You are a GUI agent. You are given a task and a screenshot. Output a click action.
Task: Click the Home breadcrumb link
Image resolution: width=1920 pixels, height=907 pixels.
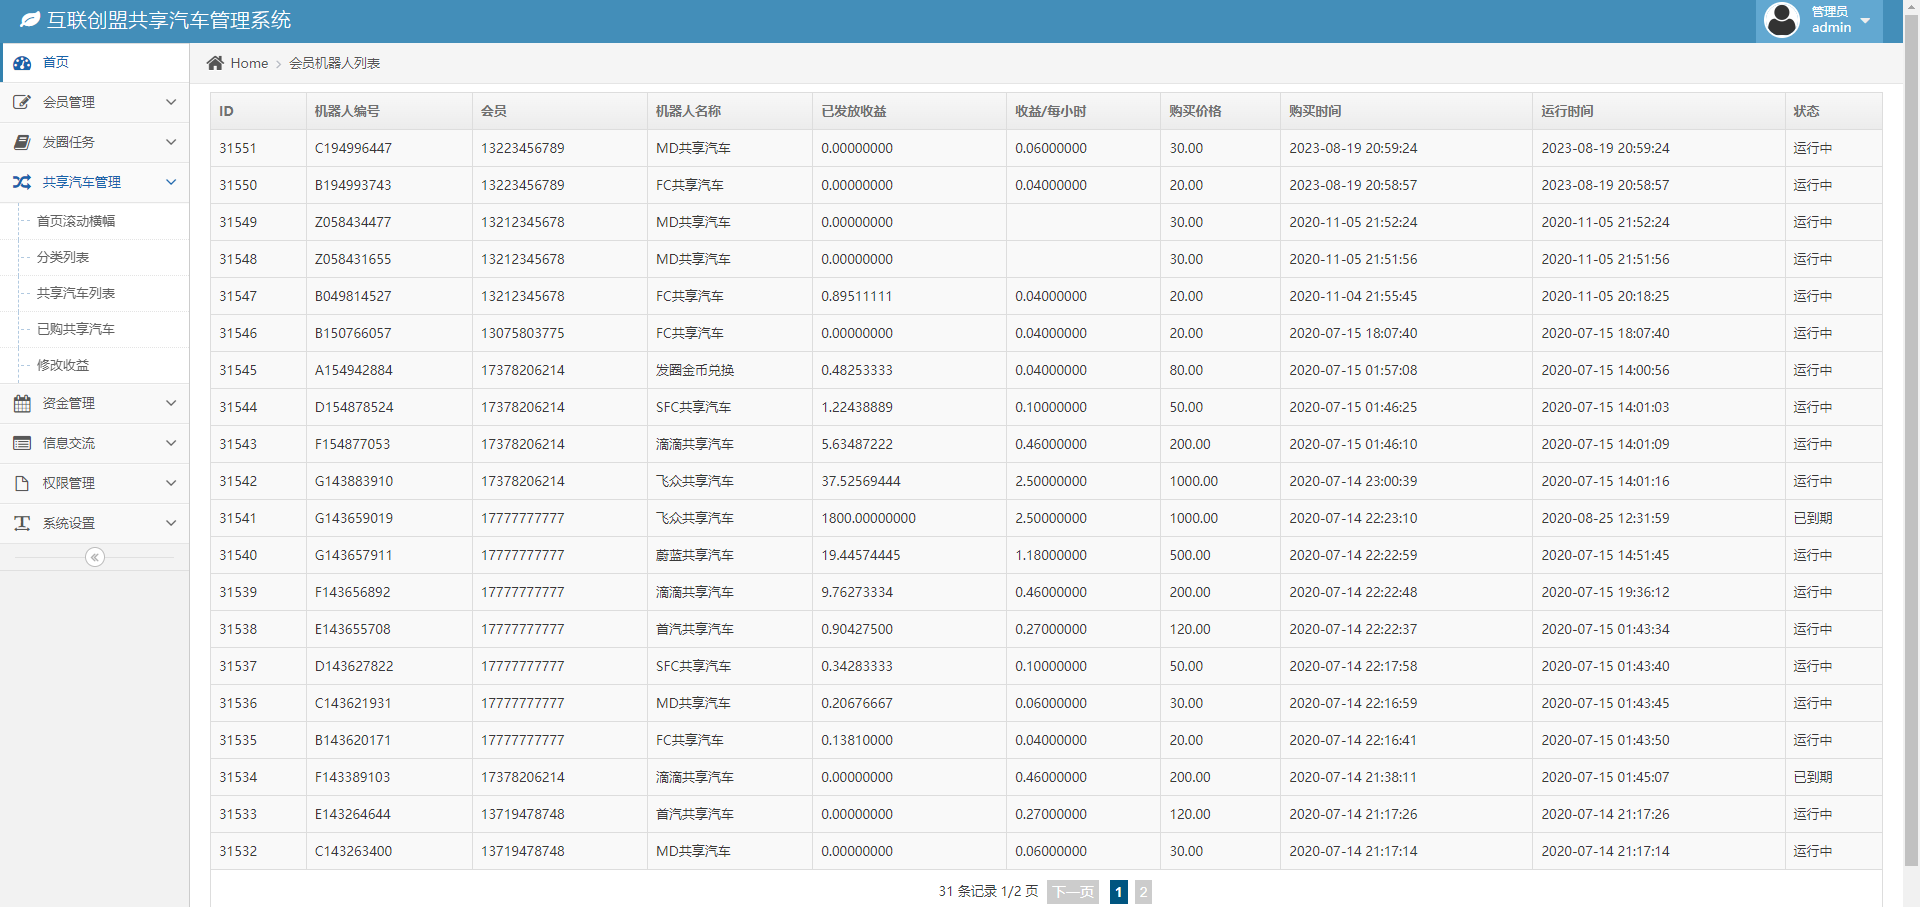[x=249, y=63]
